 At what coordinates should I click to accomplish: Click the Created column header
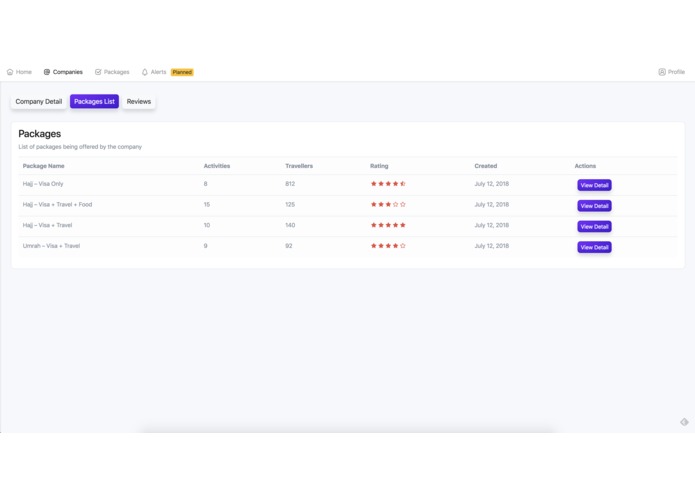coord(486,166)
